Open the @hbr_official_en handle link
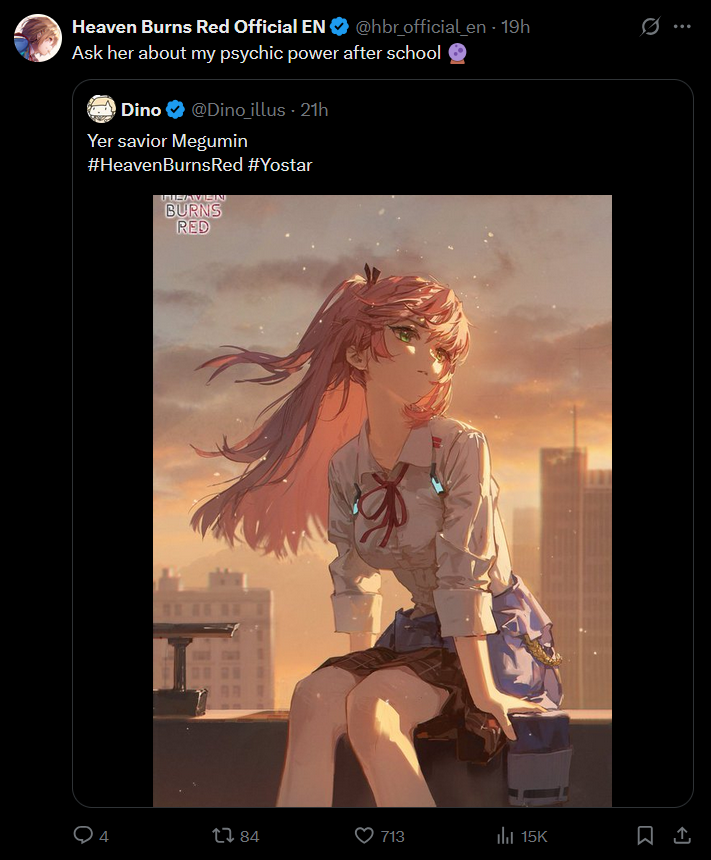Screen dimensions: 711x860 click(420, 26)
